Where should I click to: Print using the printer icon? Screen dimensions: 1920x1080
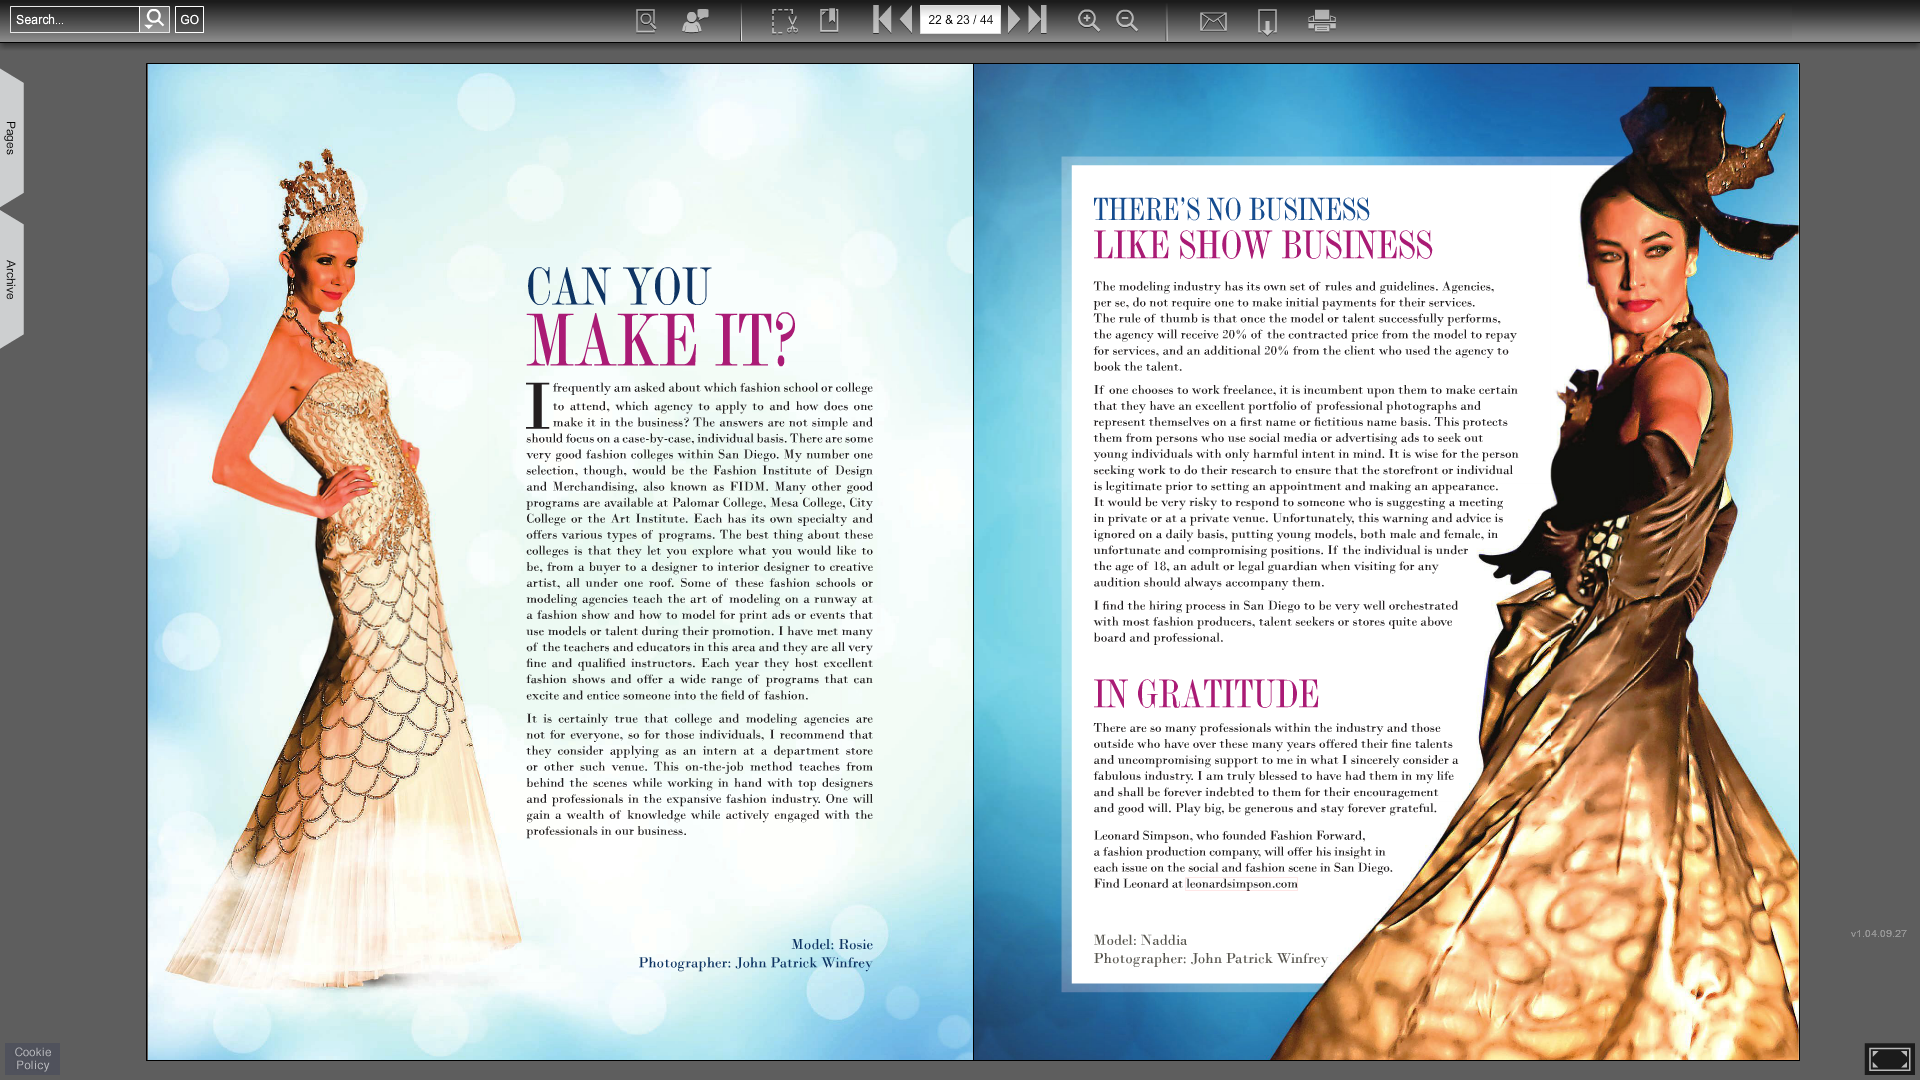(x=1322, y=20)
